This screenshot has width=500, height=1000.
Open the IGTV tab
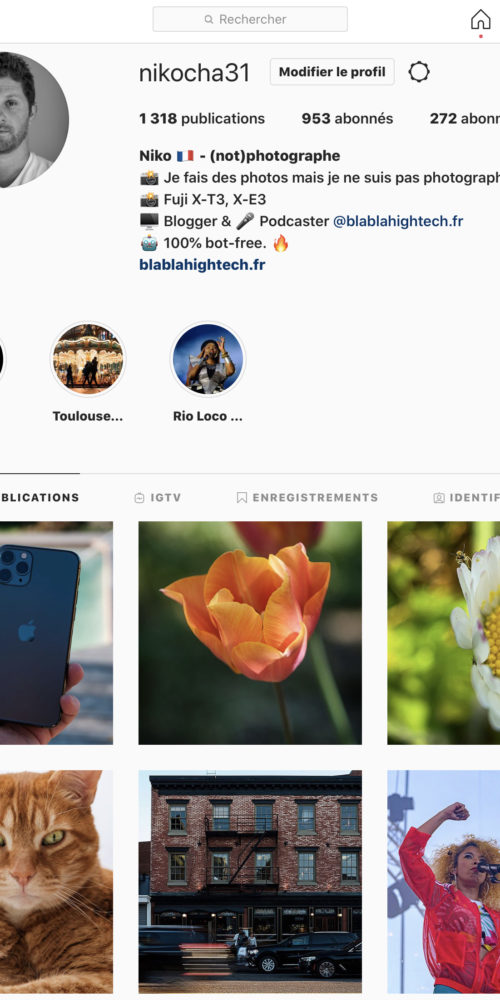pos(158,497)
